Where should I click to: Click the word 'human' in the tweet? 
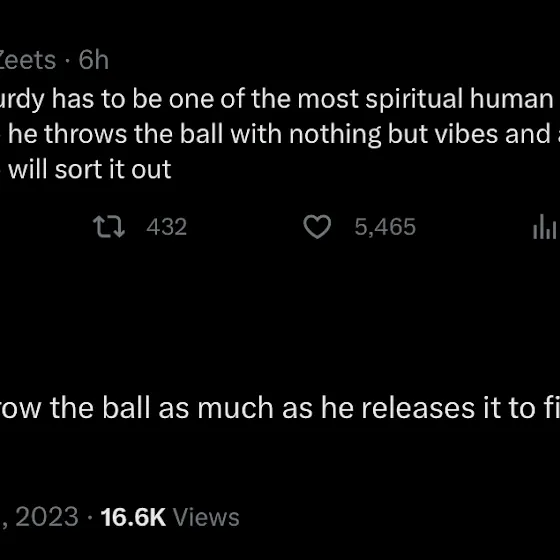pos(511,99)
